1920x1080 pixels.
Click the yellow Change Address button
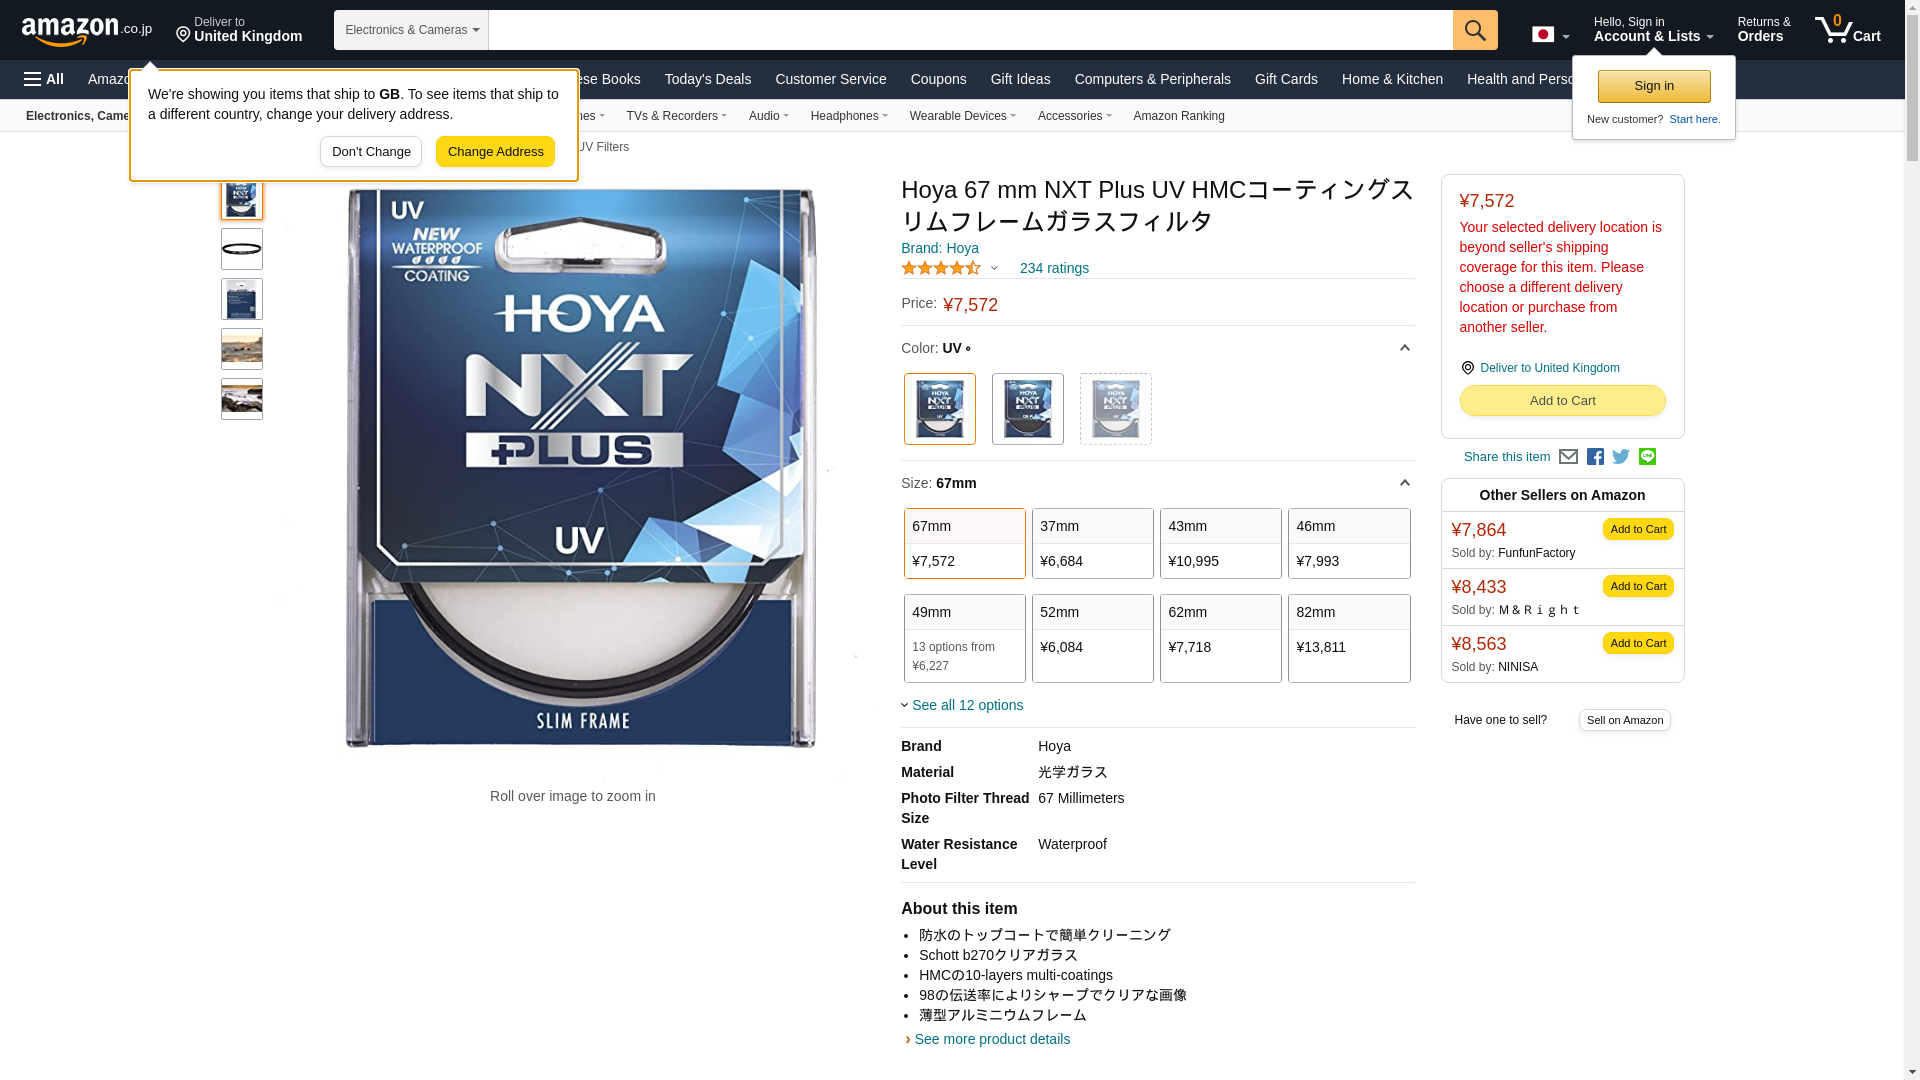[495, 152]
